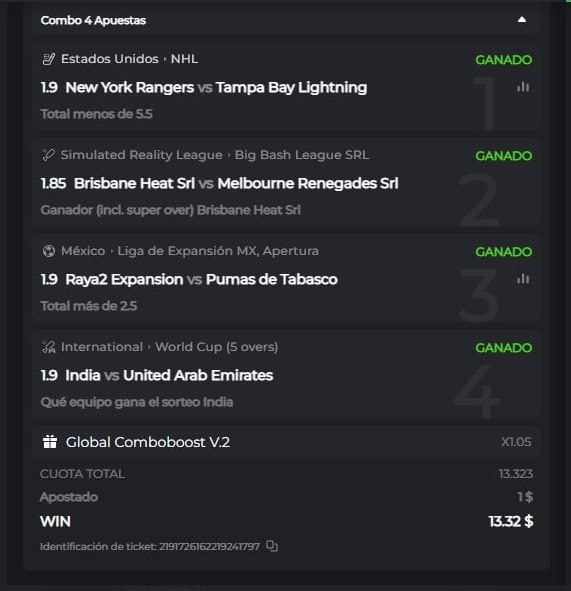
Task: Open Brisbane Heat Srl vs Melbourne Renegades
Action: coord(236,184)
